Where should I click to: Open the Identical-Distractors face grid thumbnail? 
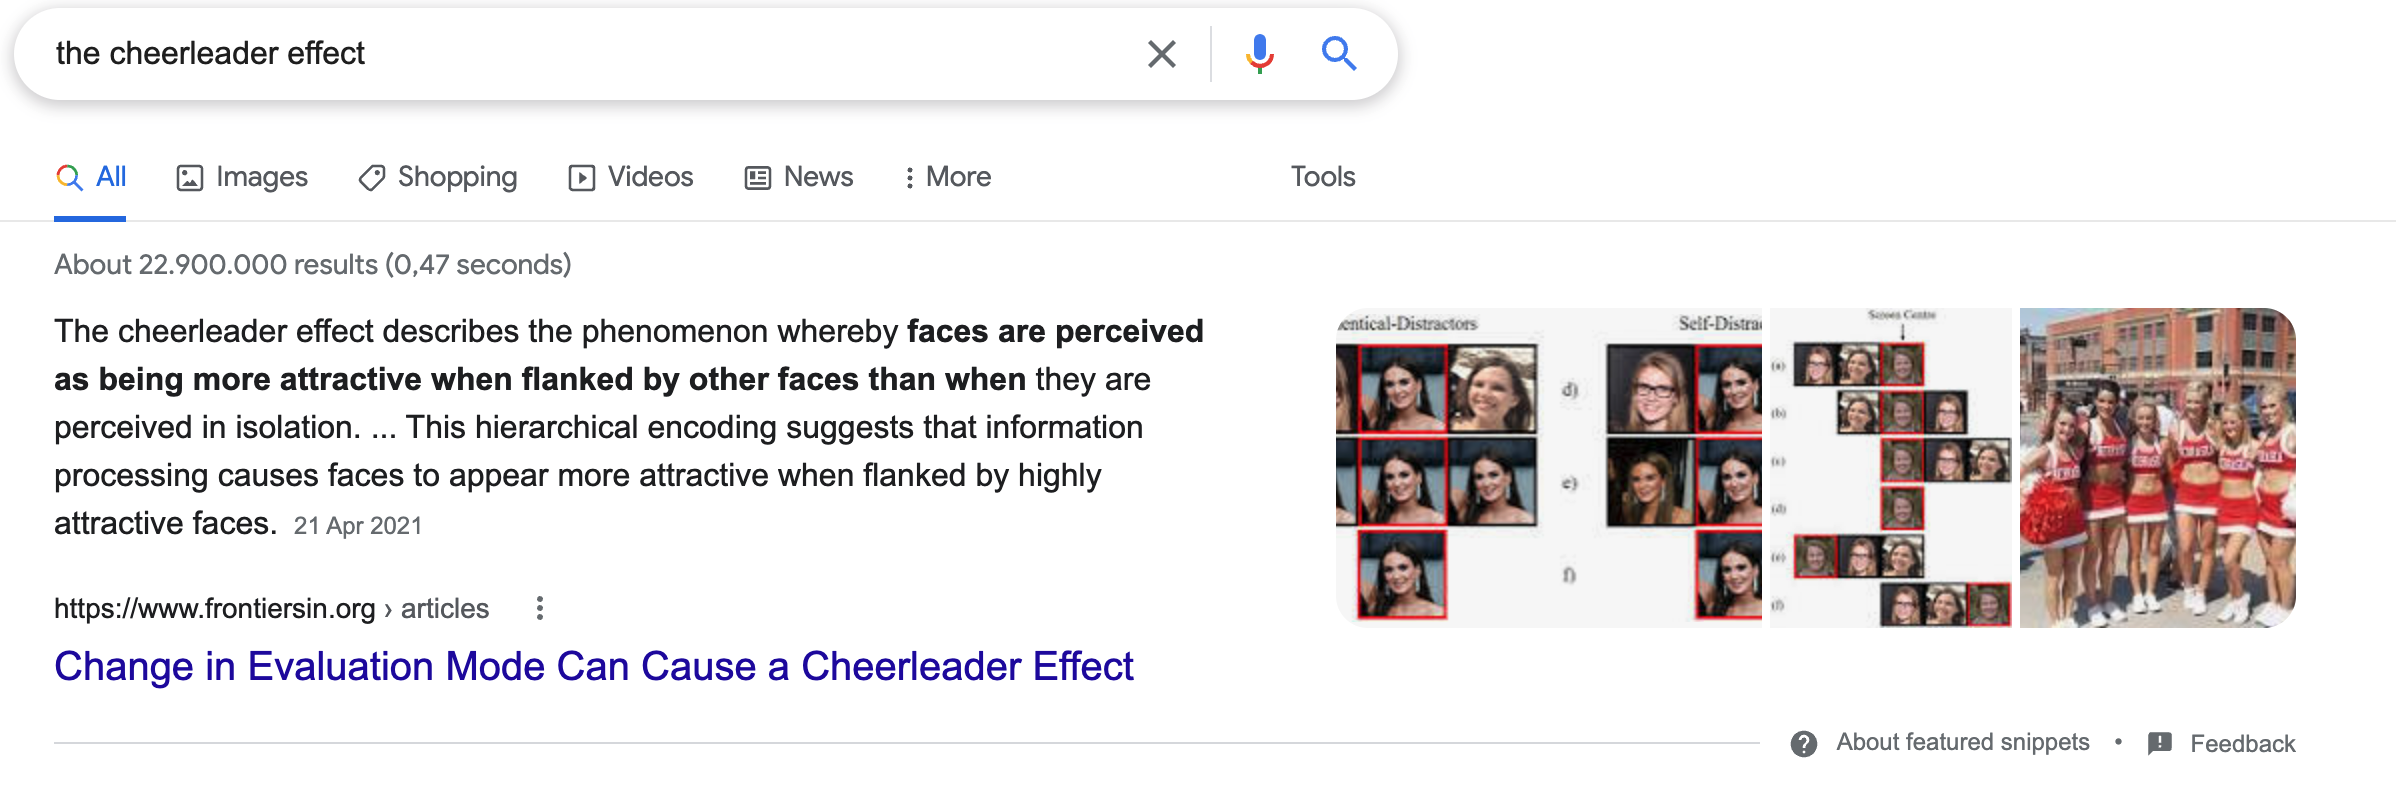pyautogui.click(x=1549, y=468)
